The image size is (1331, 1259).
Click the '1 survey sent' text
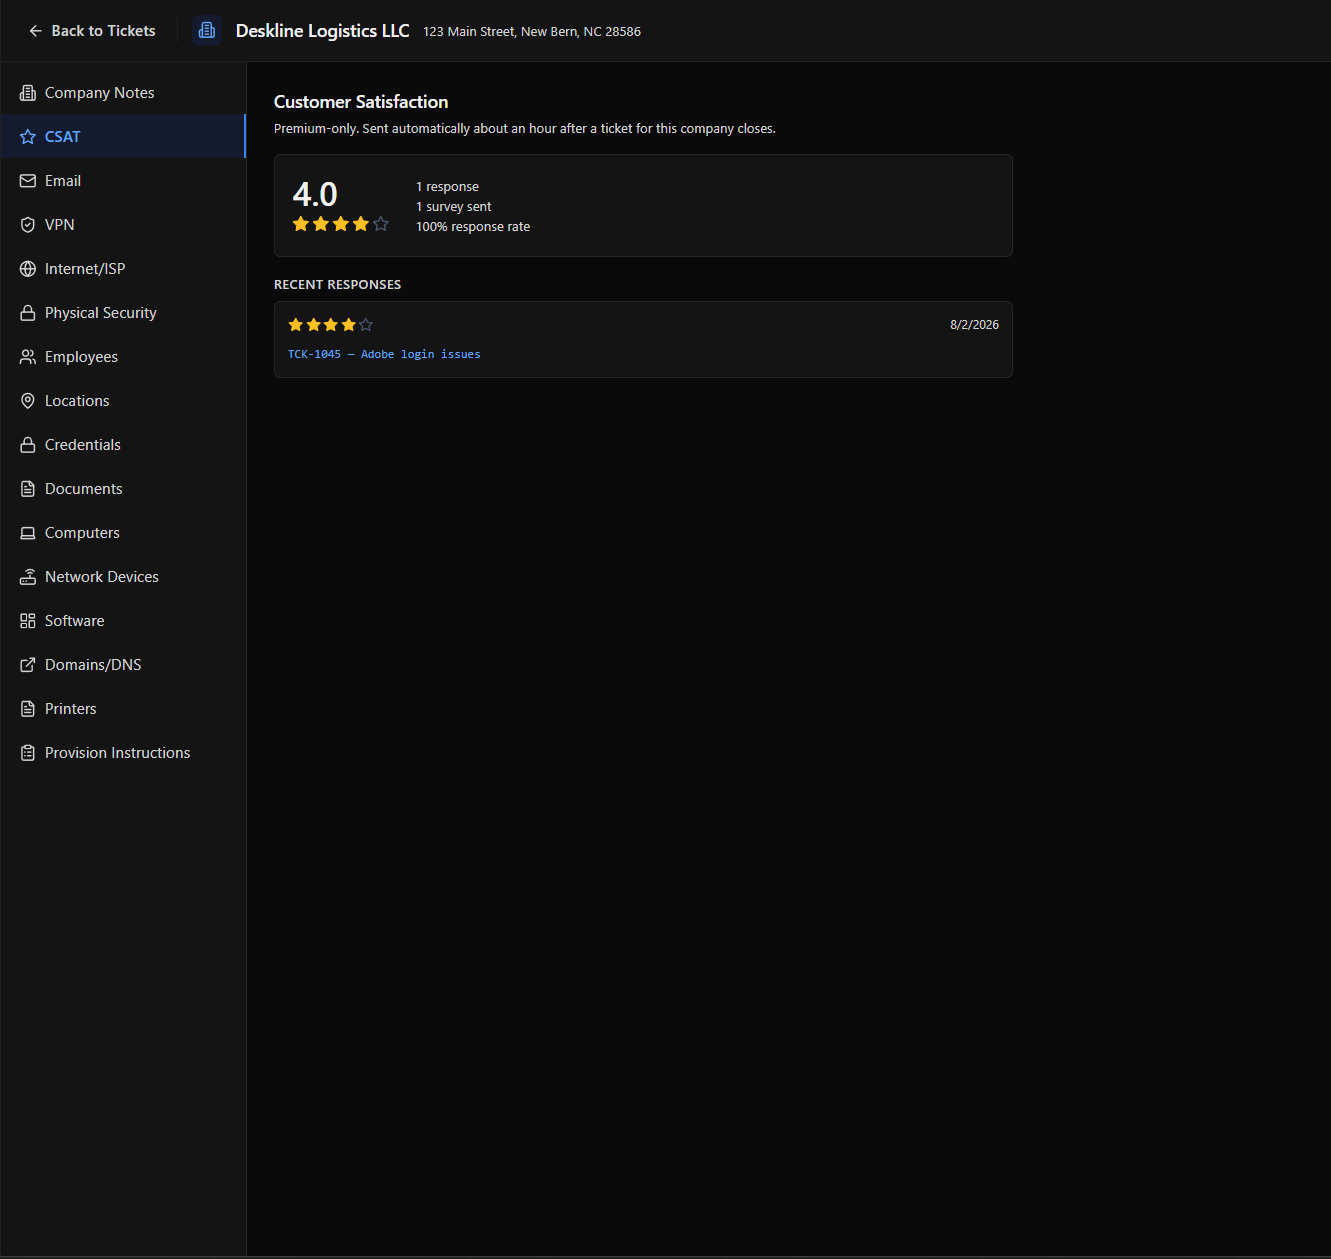[454, 207]
